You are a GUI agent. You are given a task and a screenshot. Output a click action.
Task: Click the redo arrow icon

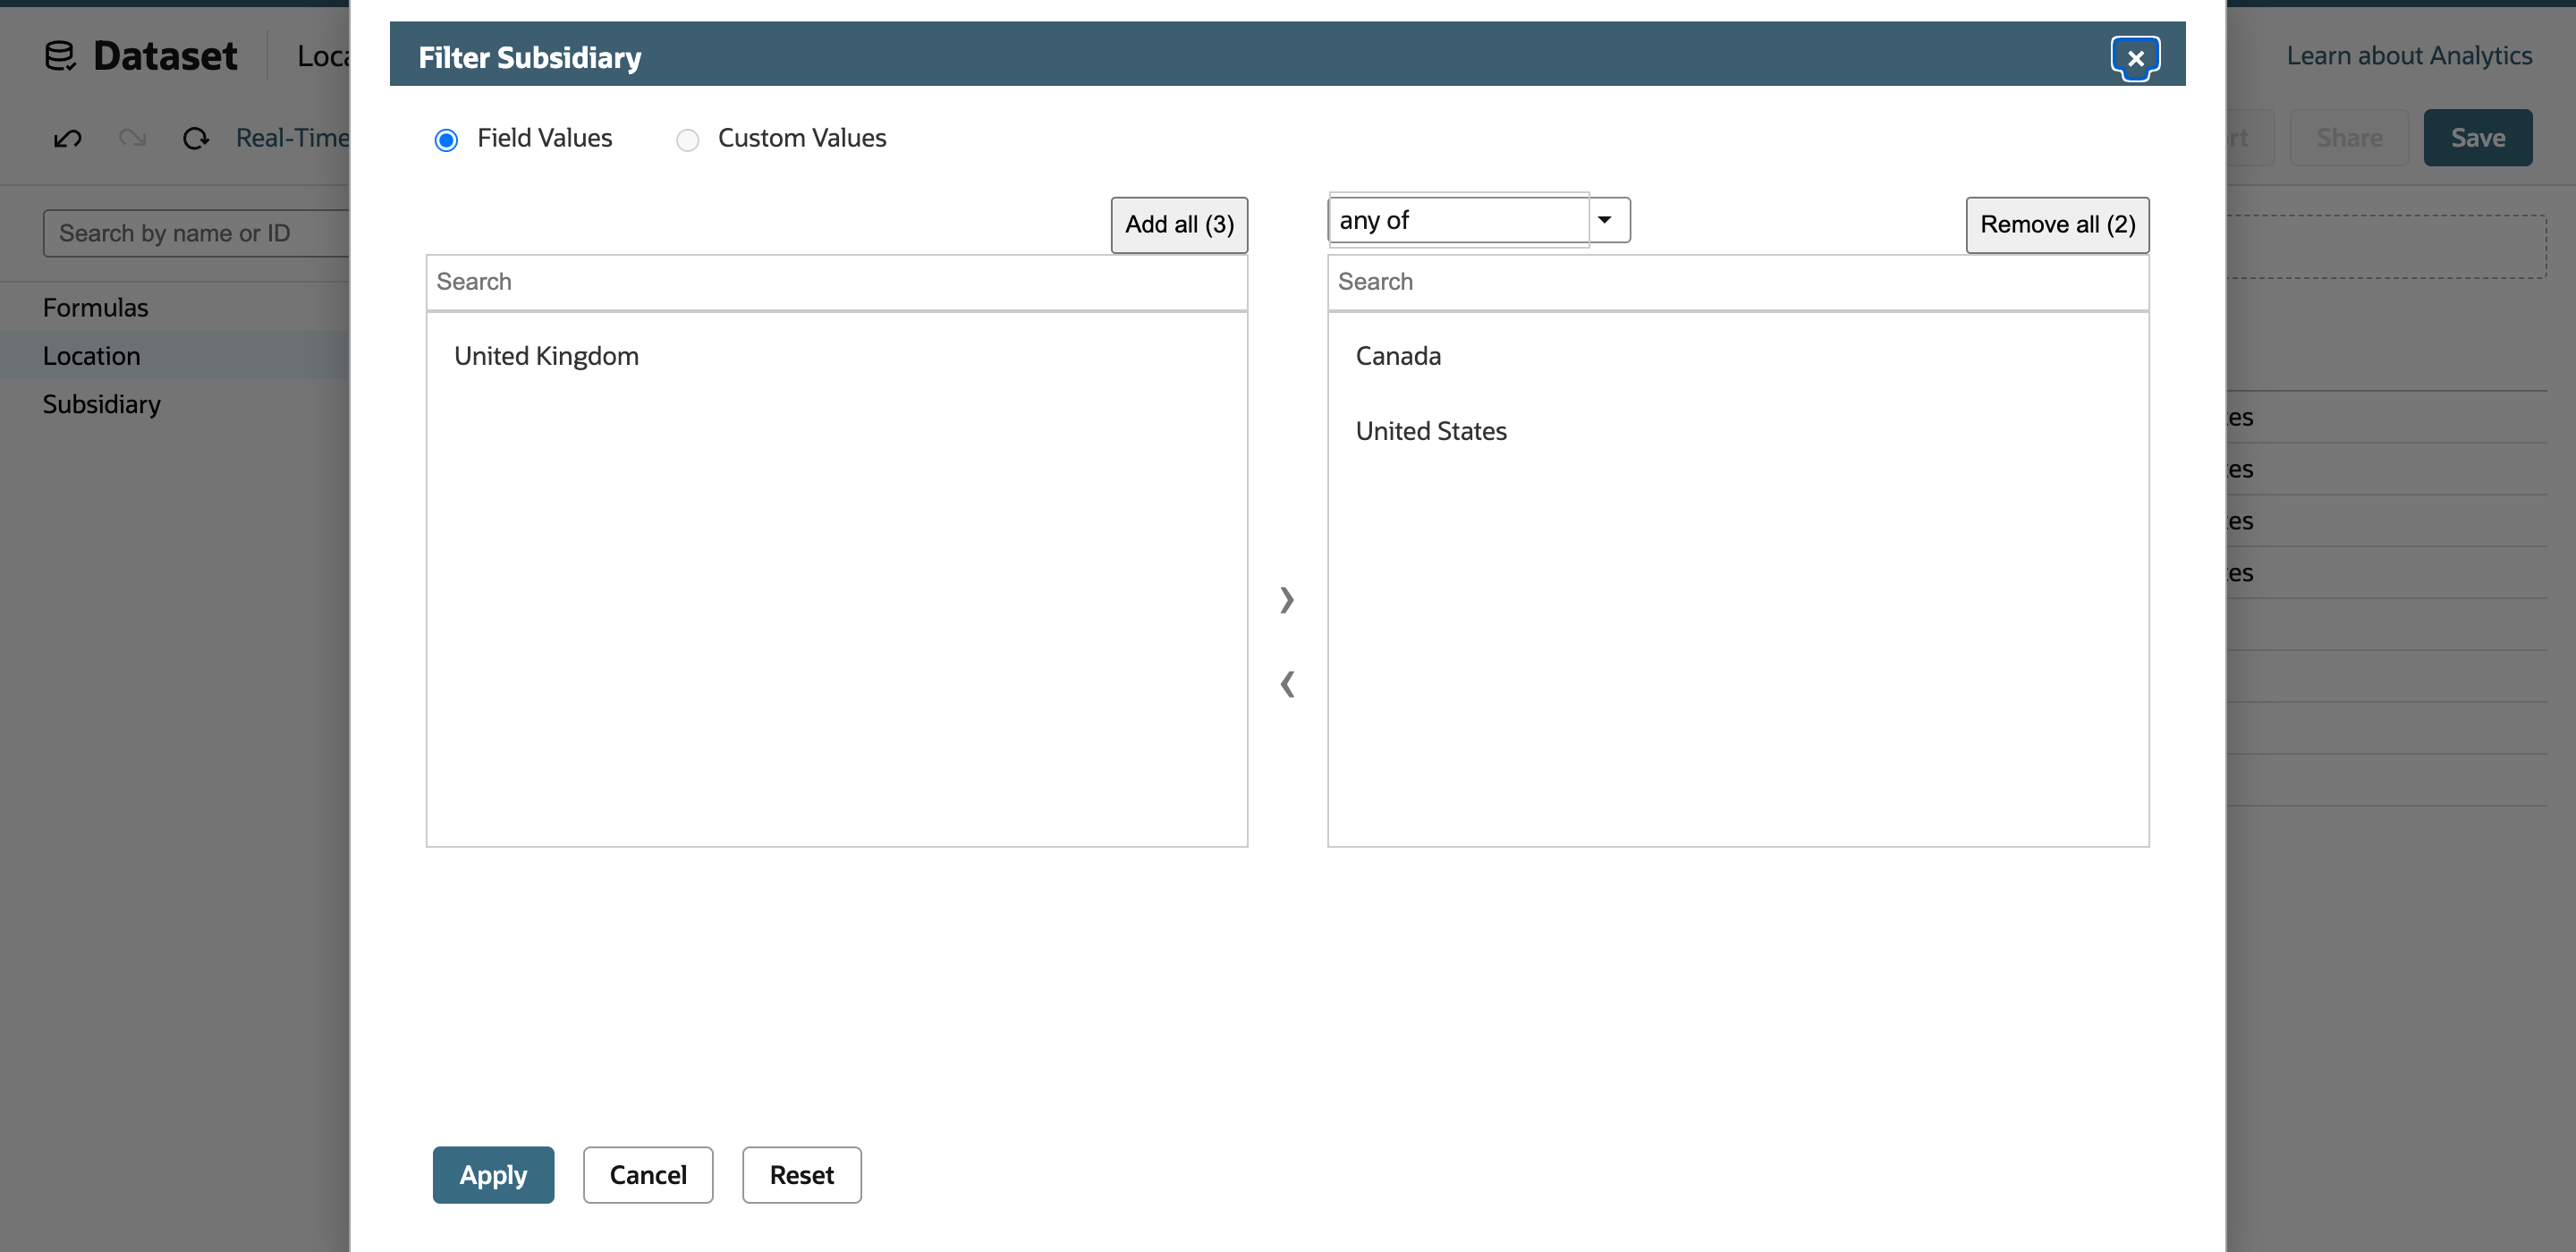pos(132,138)
